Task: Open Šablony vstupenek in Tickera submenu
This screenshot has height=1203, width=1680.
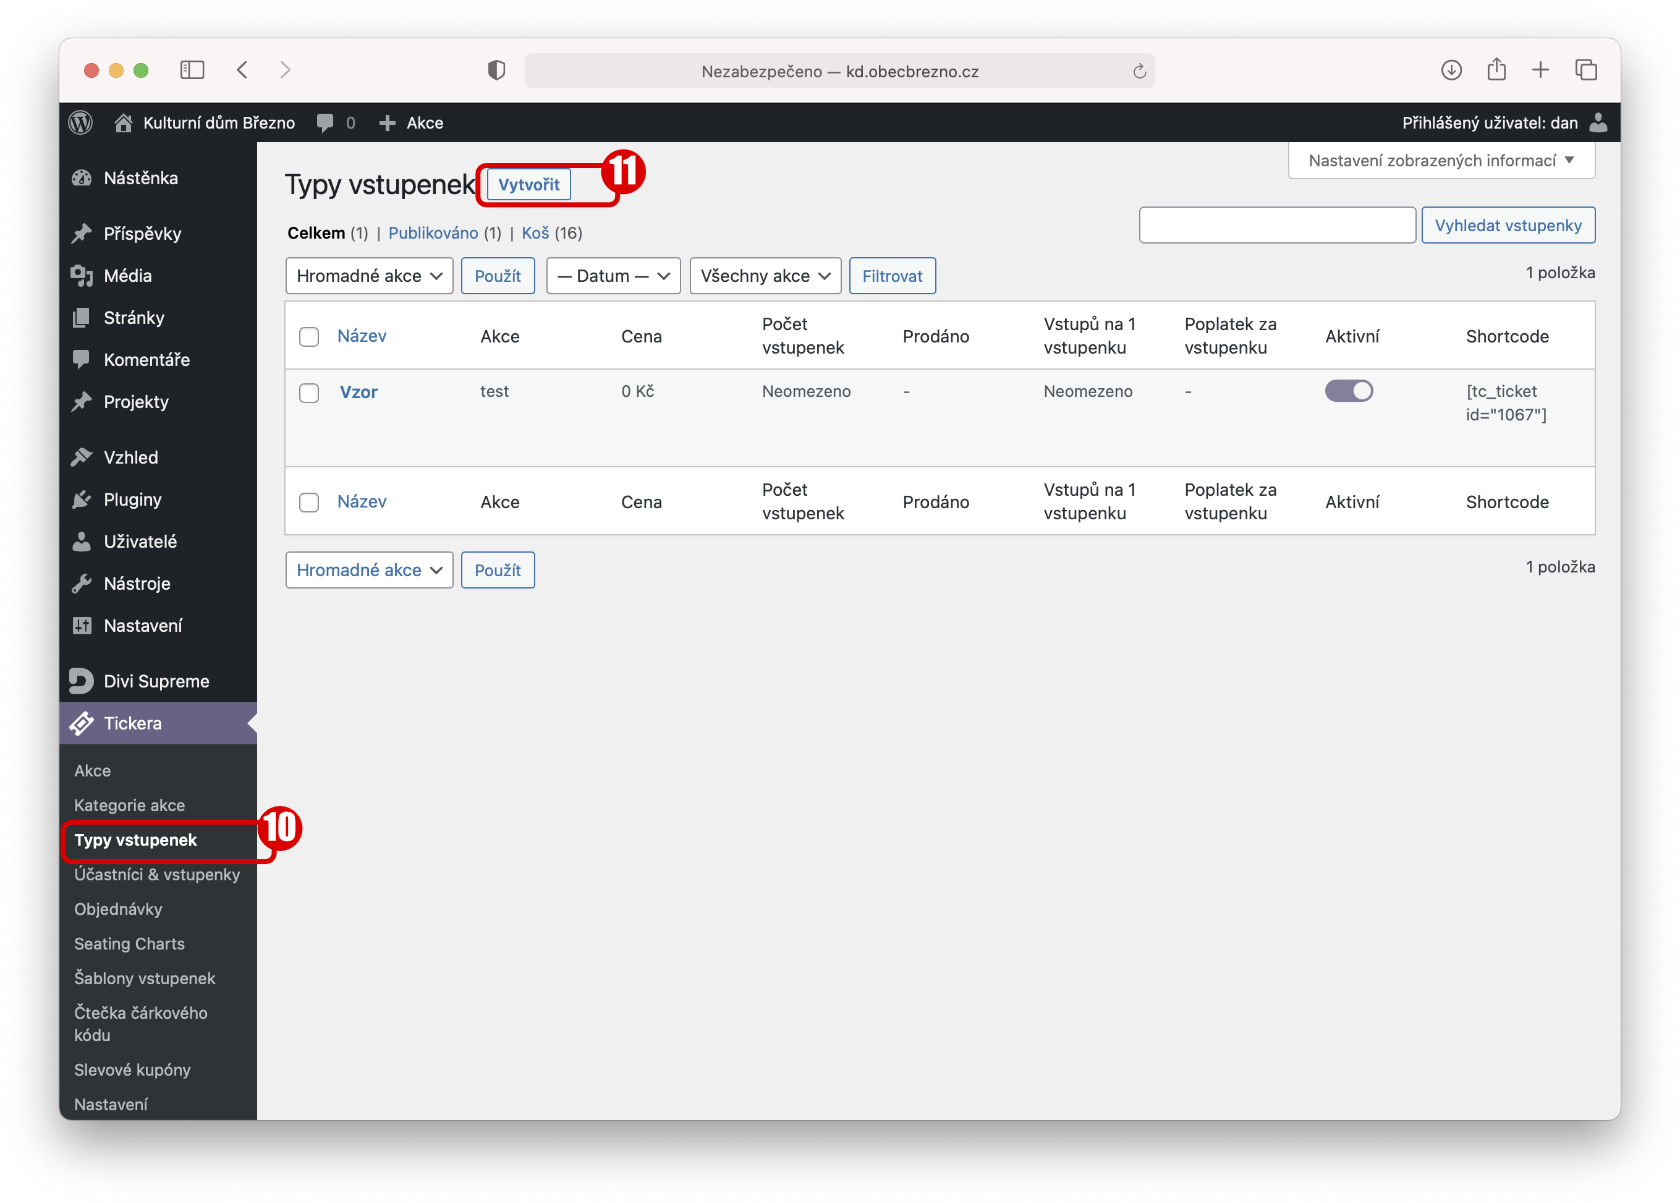Action: [145, 978]
